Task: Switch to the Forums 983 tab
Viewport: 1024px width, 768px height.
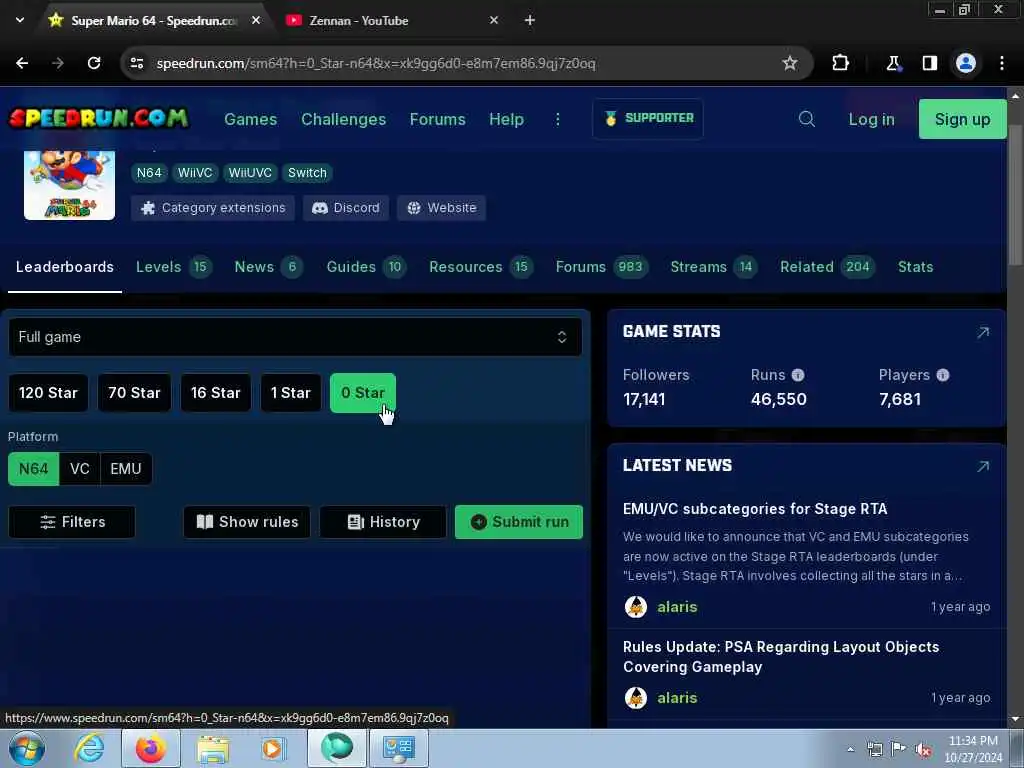Action: pyautogui.click(x=601, y=266)
